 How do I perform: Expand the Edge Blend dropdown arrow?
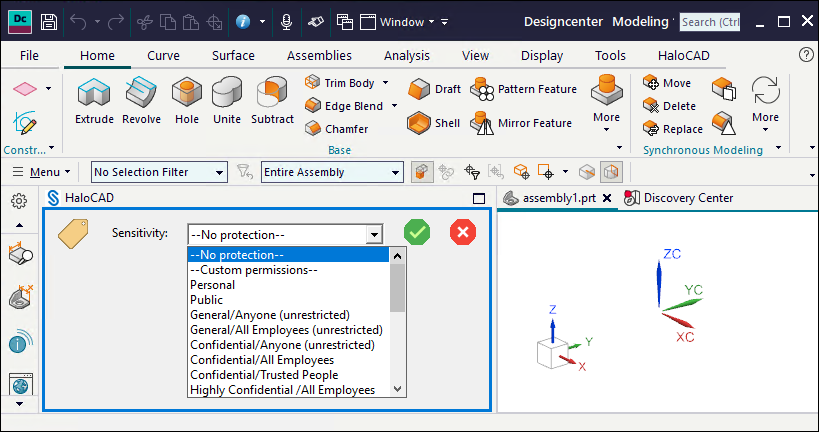[394, 106]
